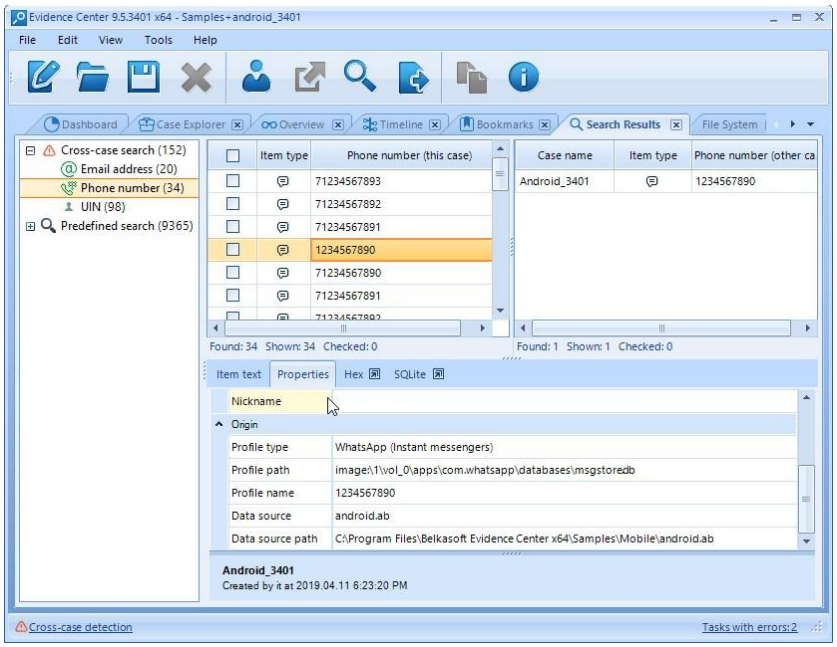Click the gray copy documents icon
837x647 pixels.
[472, 77]
